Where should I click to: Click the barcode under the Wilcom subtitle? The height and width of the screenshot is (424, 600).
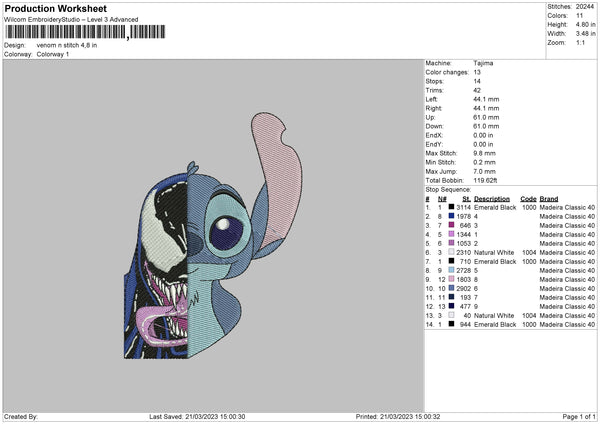[x=85, y=32]
